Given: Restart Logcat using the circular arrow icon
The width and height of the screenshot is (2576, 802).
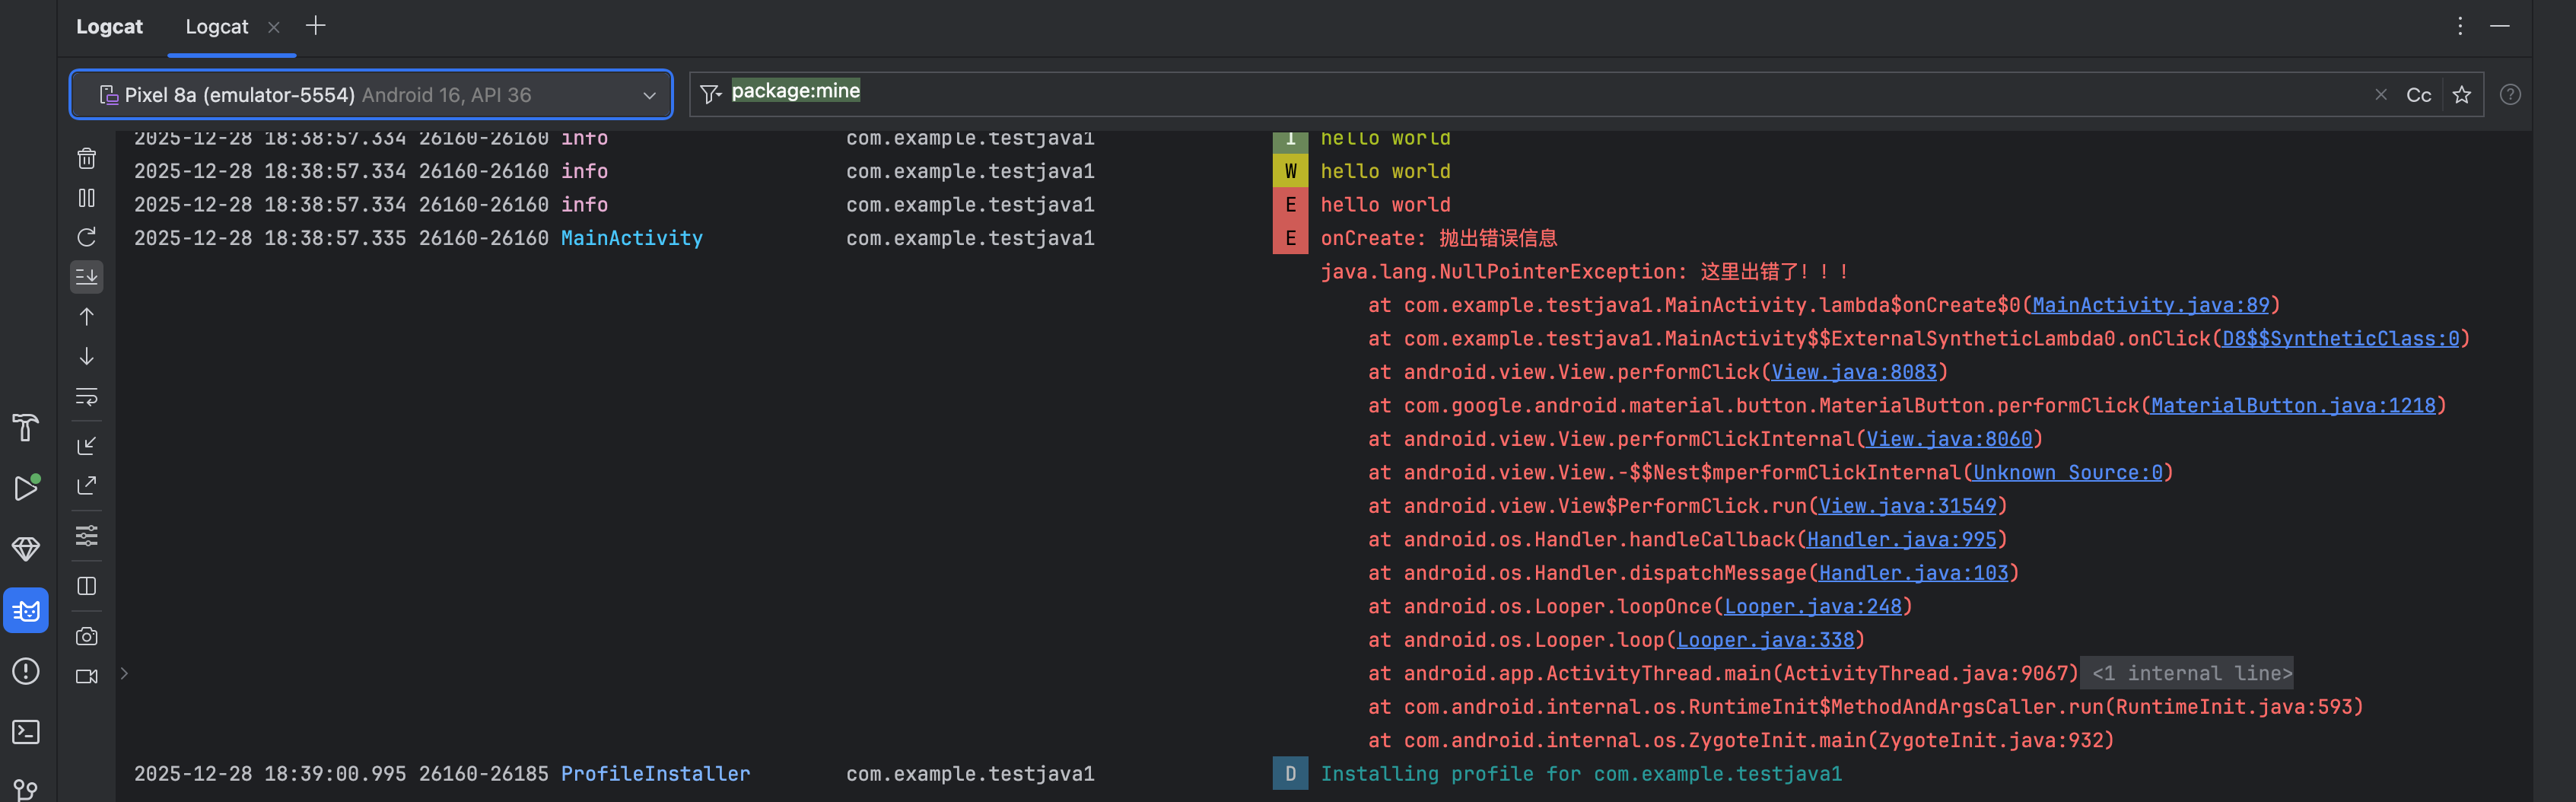Looking at the screenshot, I should pyautogui.click(x=87, y=237).
